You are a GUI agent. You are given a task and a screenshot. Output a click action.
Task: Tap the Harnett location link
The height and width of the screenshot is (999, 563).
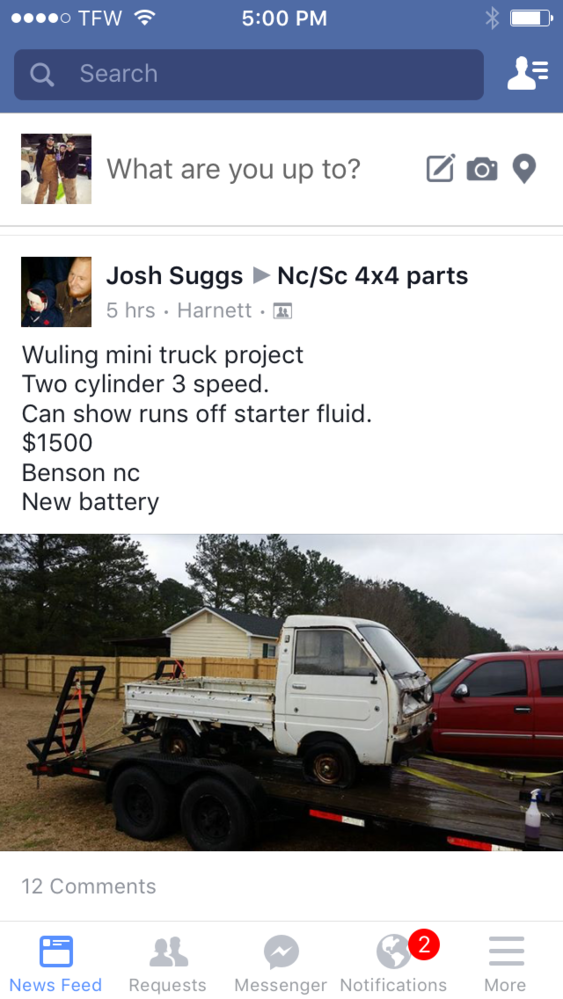coord(215,310)
